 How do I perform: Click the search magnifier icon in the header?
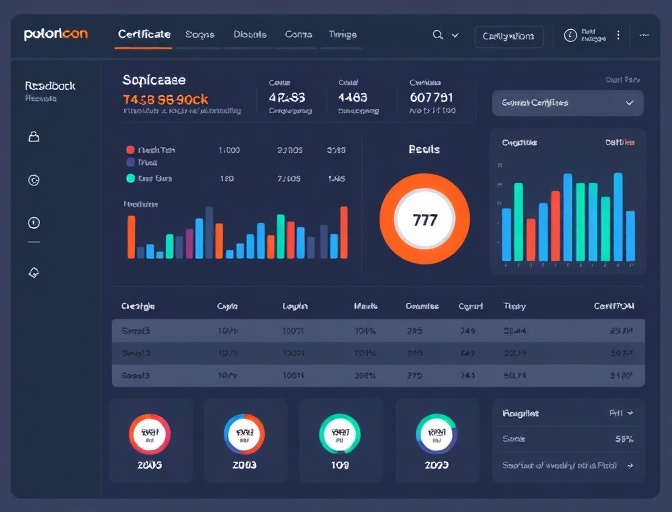click(437, 35)
